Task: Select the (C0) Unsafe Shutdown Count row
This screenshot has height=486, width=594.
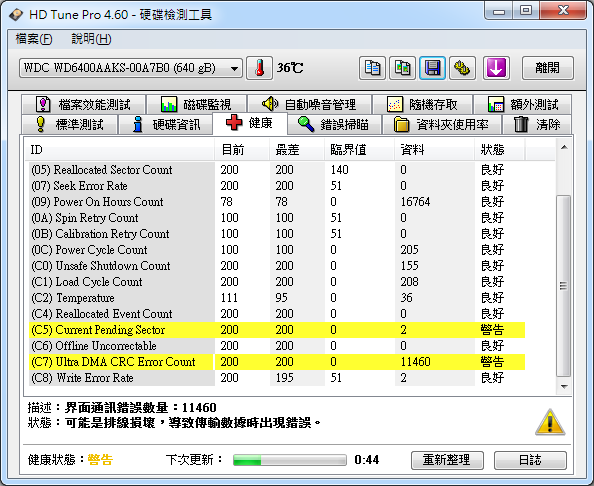Action: click(277, 266)
